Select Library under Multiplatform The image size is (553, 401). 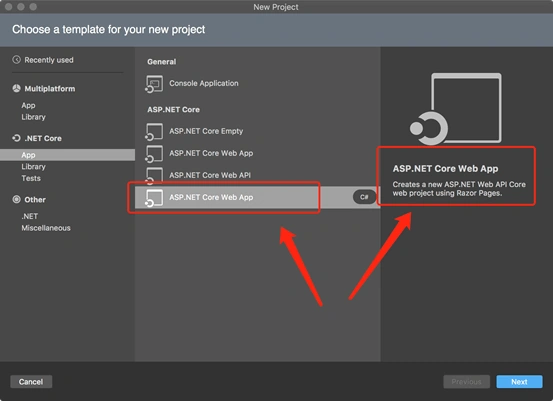pyautogui.click(x=34, y=117)
